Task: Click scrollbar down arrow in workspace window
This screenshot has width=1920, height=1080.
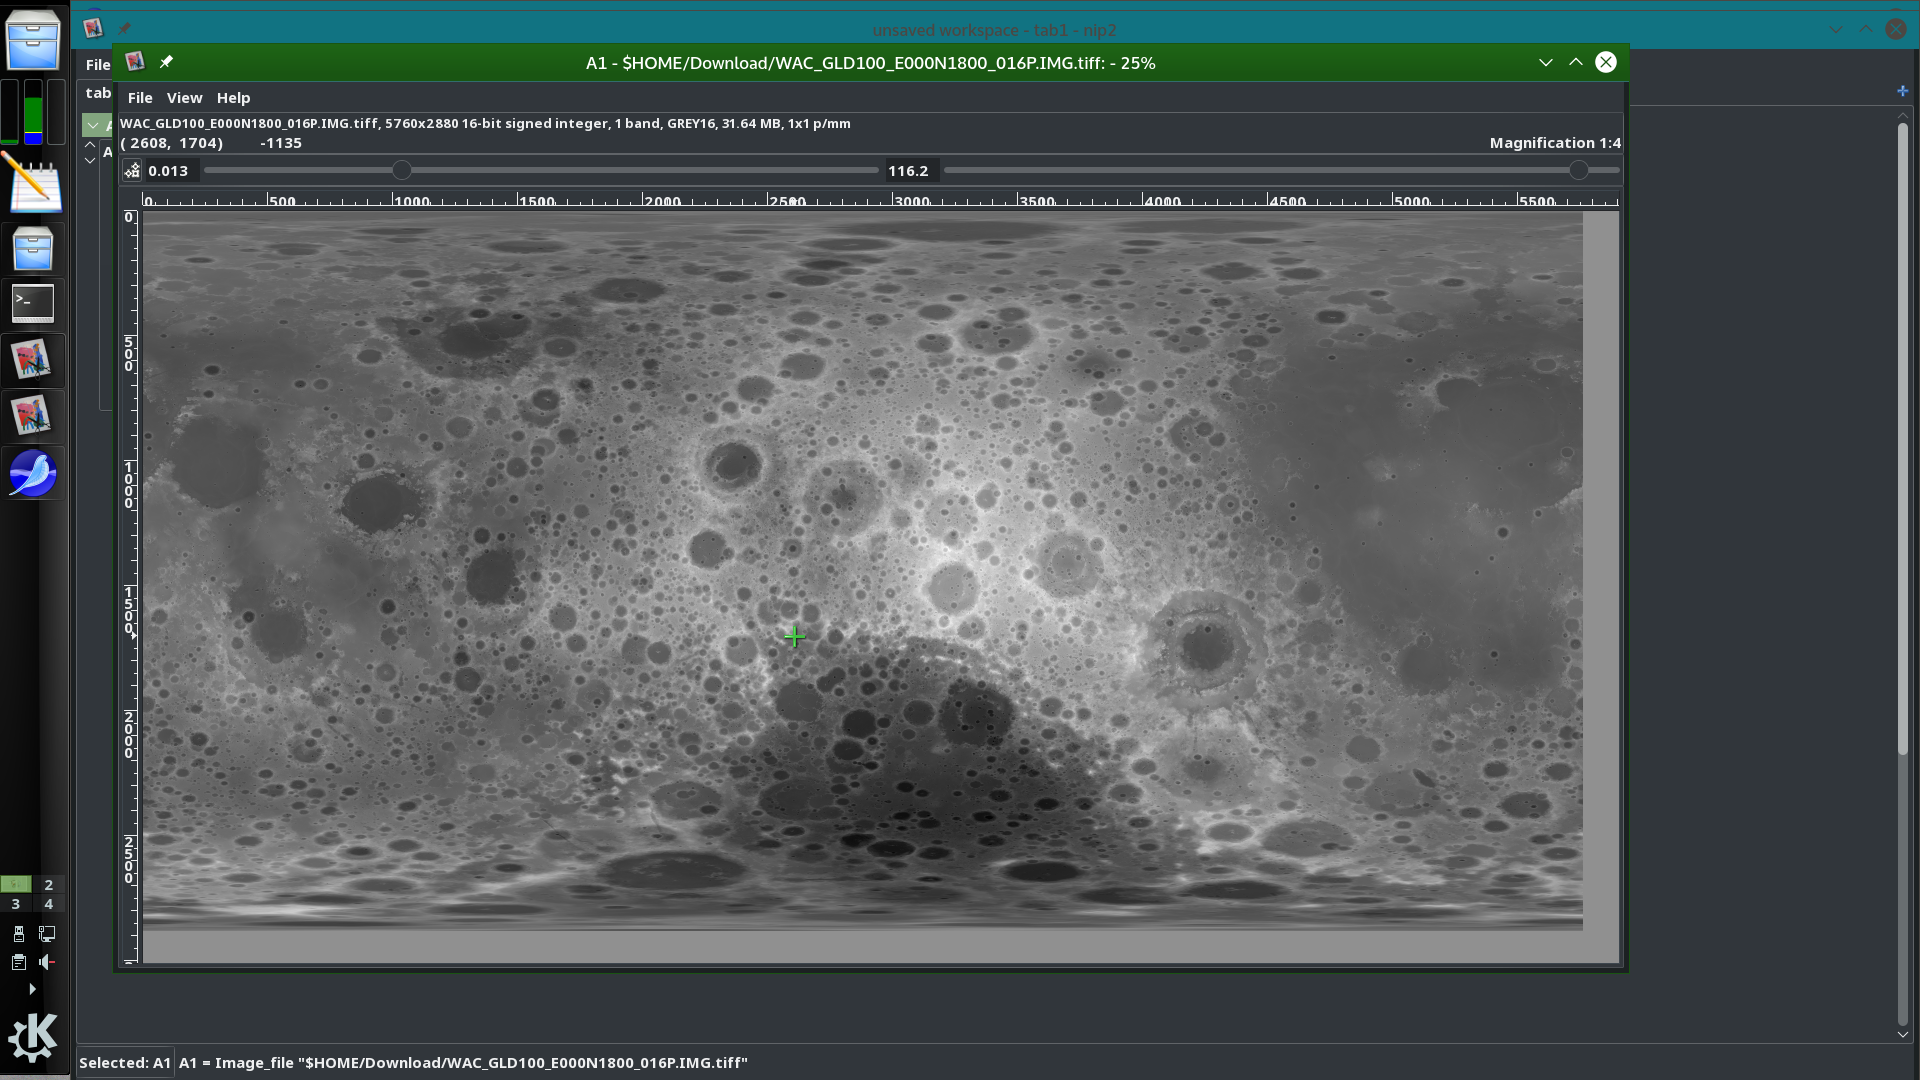Action: click(1902, 1035)
